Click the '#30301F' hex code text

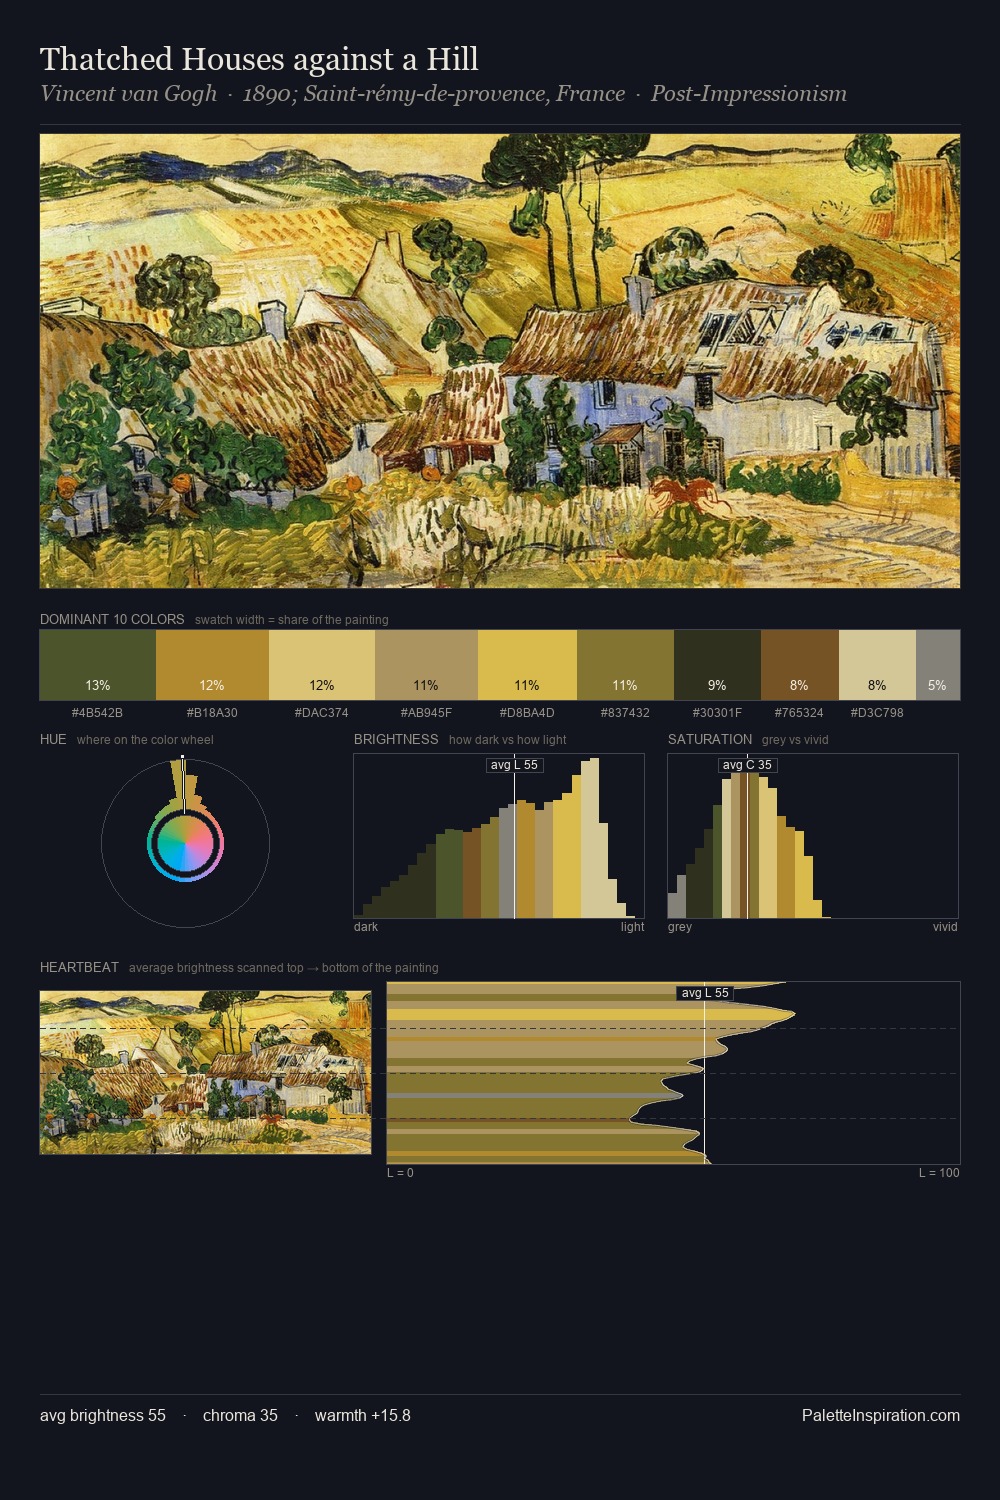717,713
